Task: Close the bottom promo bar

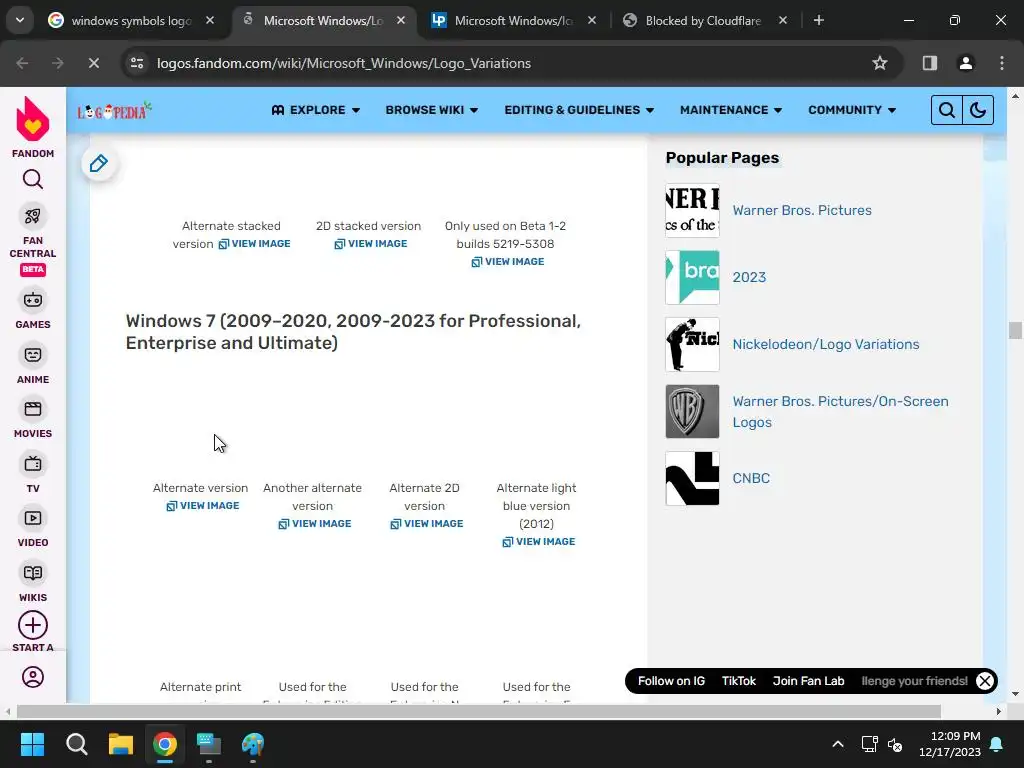Action: [985, 681]
